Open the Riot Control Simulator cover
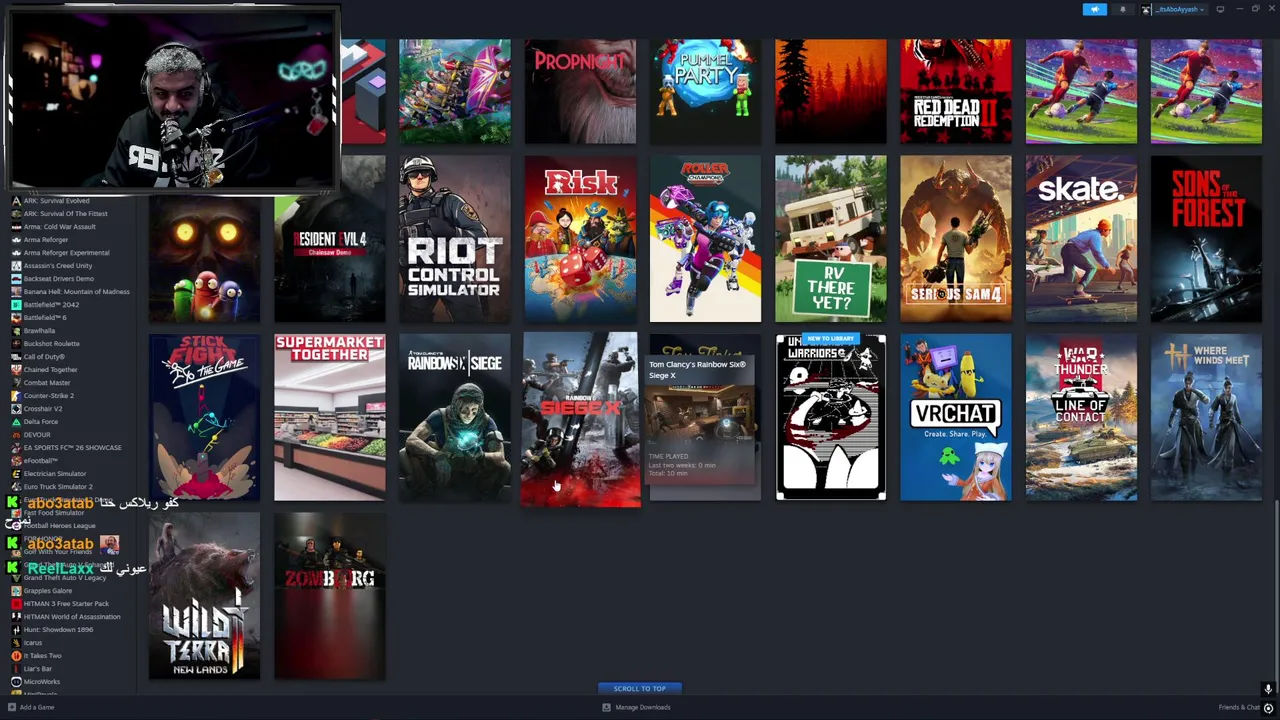 [x=455, y=239]
